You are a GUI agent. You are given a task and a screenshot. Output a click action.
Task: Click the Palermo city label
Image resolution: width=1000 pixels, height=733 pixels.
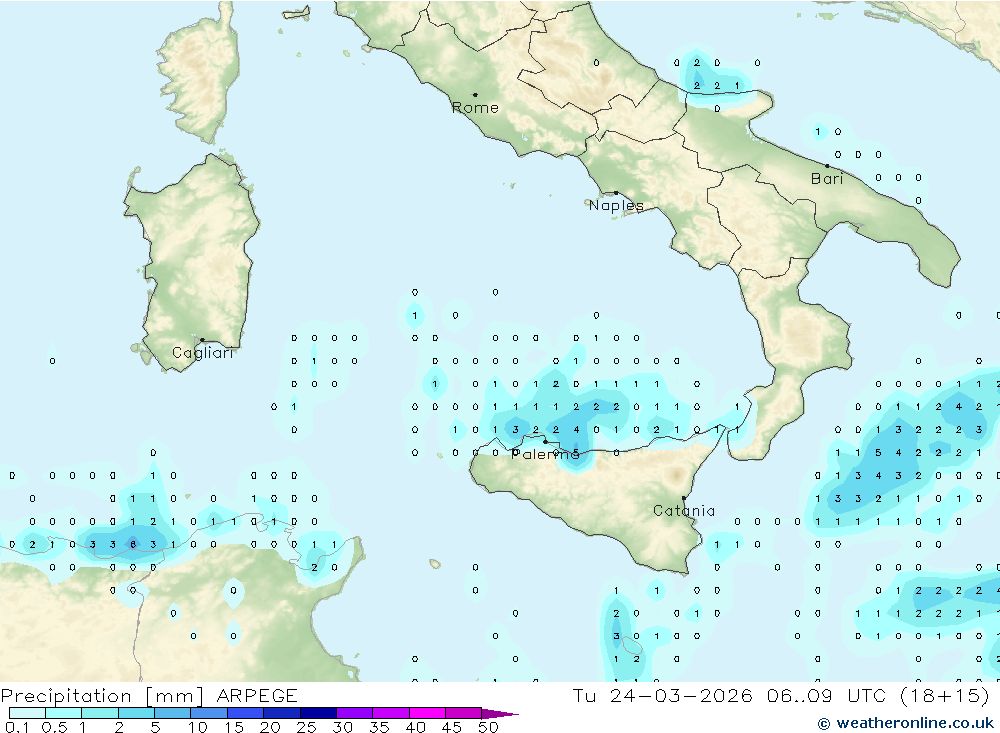pyautogui.click(x=546, y=454)
